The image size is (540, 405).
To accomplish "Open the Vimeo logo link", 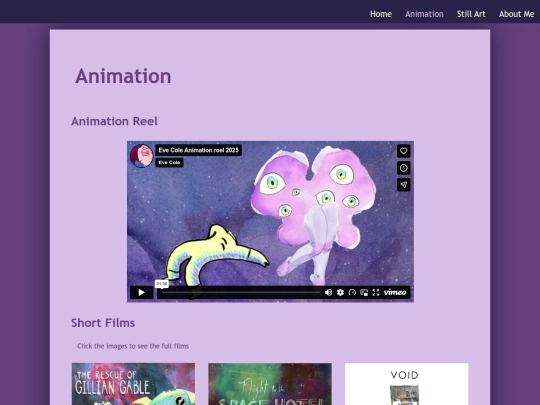I will tap(395, 292).
